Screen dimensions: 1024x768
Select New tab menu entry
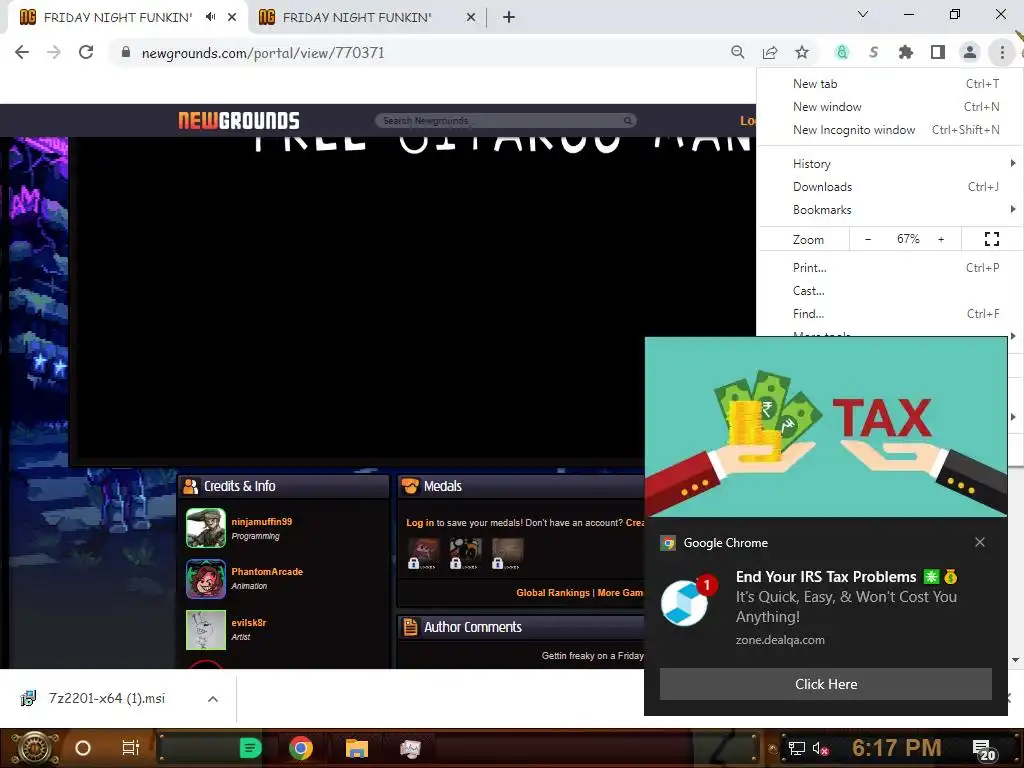click(889, 84)
